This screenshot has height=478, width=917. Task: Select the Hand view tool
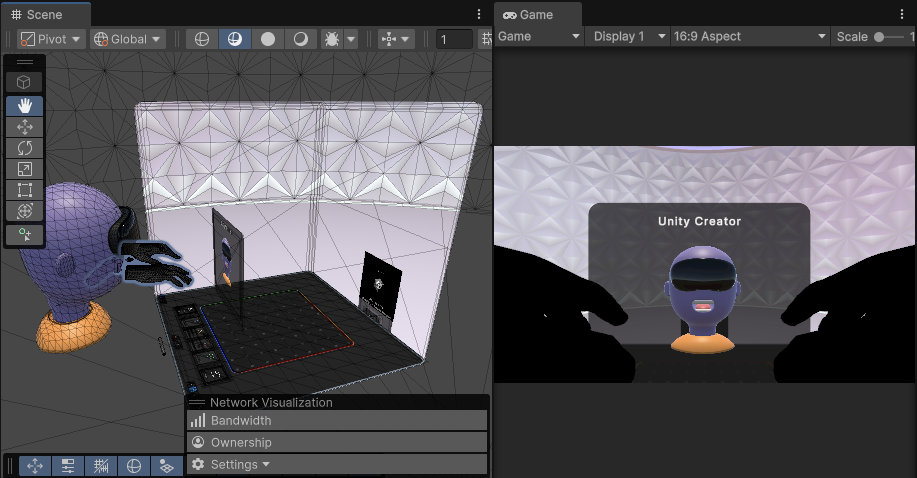[25, 105]
